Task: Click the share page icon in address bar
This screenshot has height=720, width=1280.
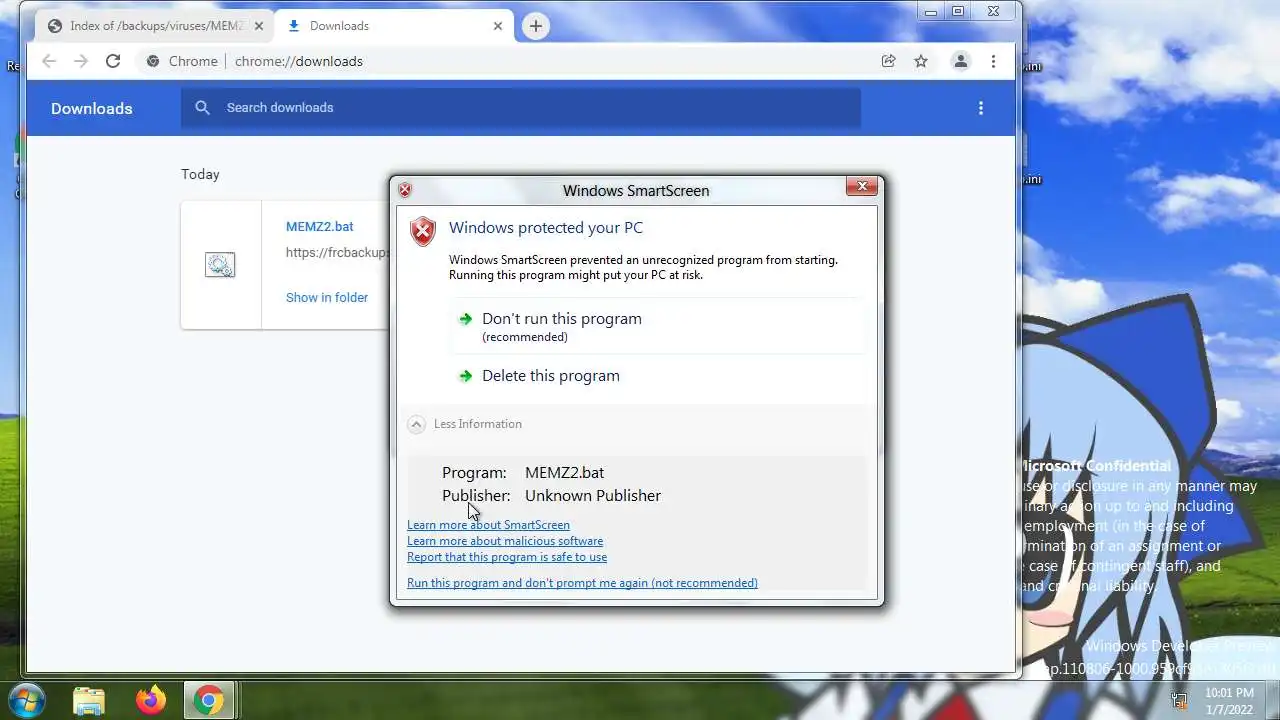Action: click(x=888, y=61)
